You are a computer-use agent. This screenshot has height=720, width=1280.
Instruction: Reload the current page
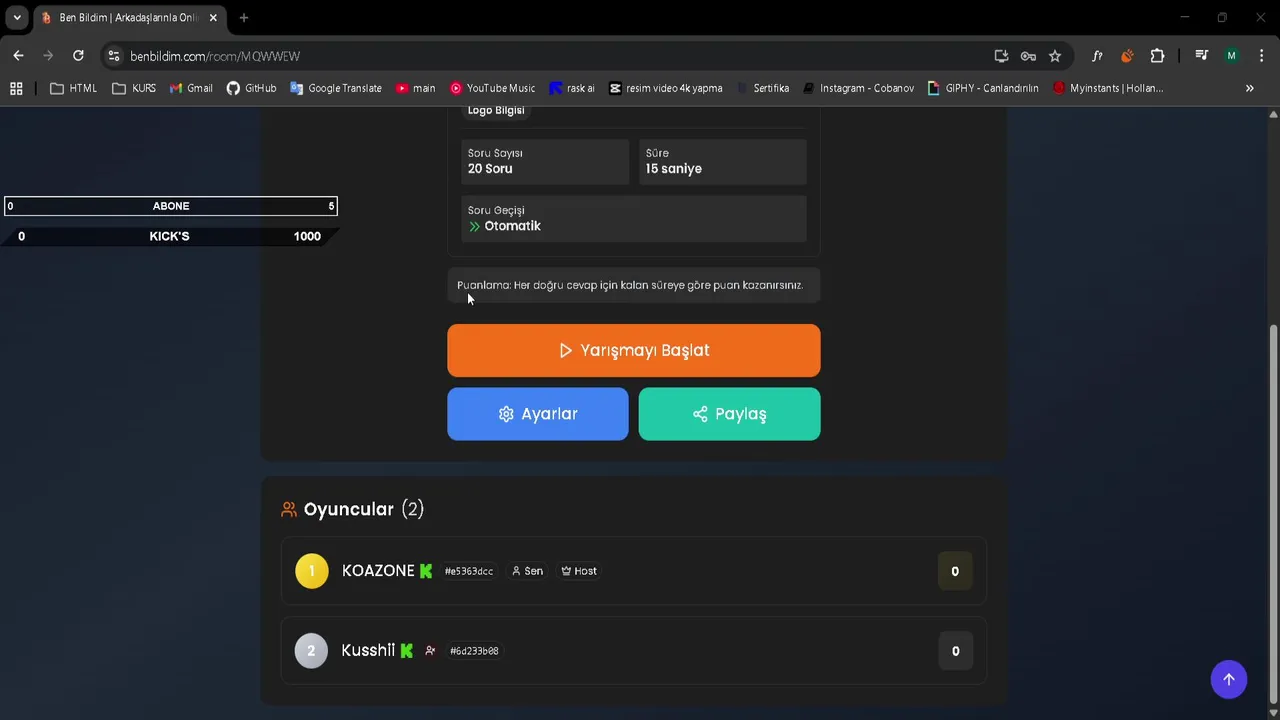point(78,56)
